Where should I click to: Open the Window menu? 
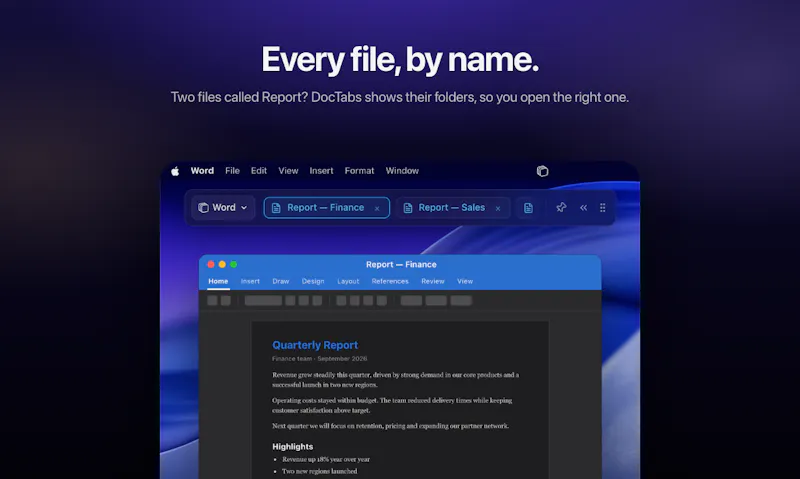pyautogui.click(x=402, y=171)
